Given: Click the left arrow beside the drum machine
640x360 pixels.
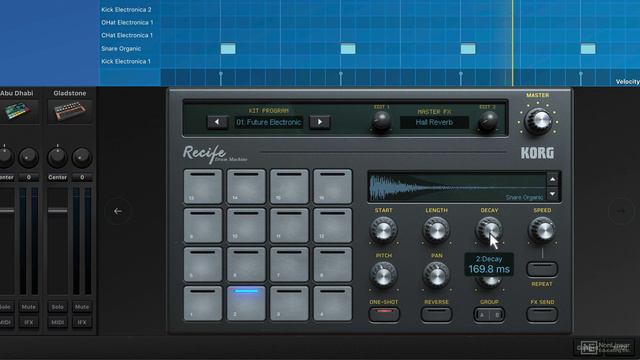Looking at the screenshot, I should click(118, 211).
